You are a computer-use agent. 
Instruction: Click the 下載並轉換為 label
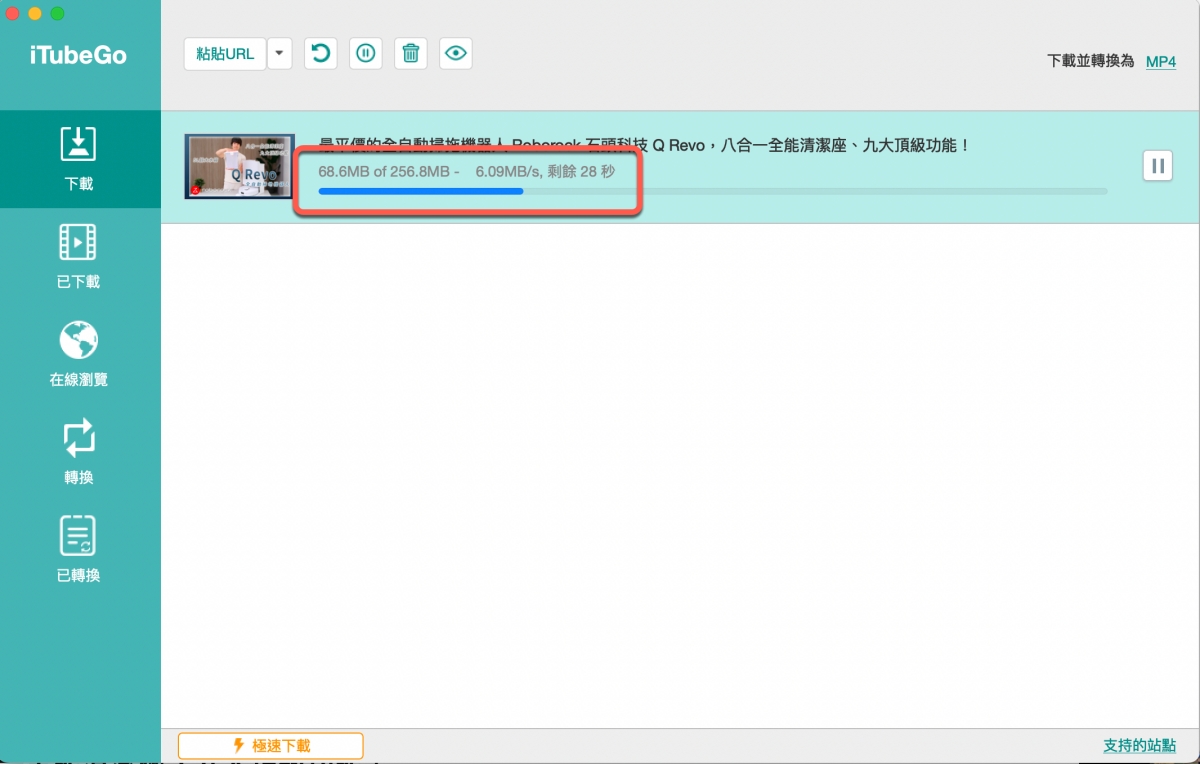point(1091,61)
